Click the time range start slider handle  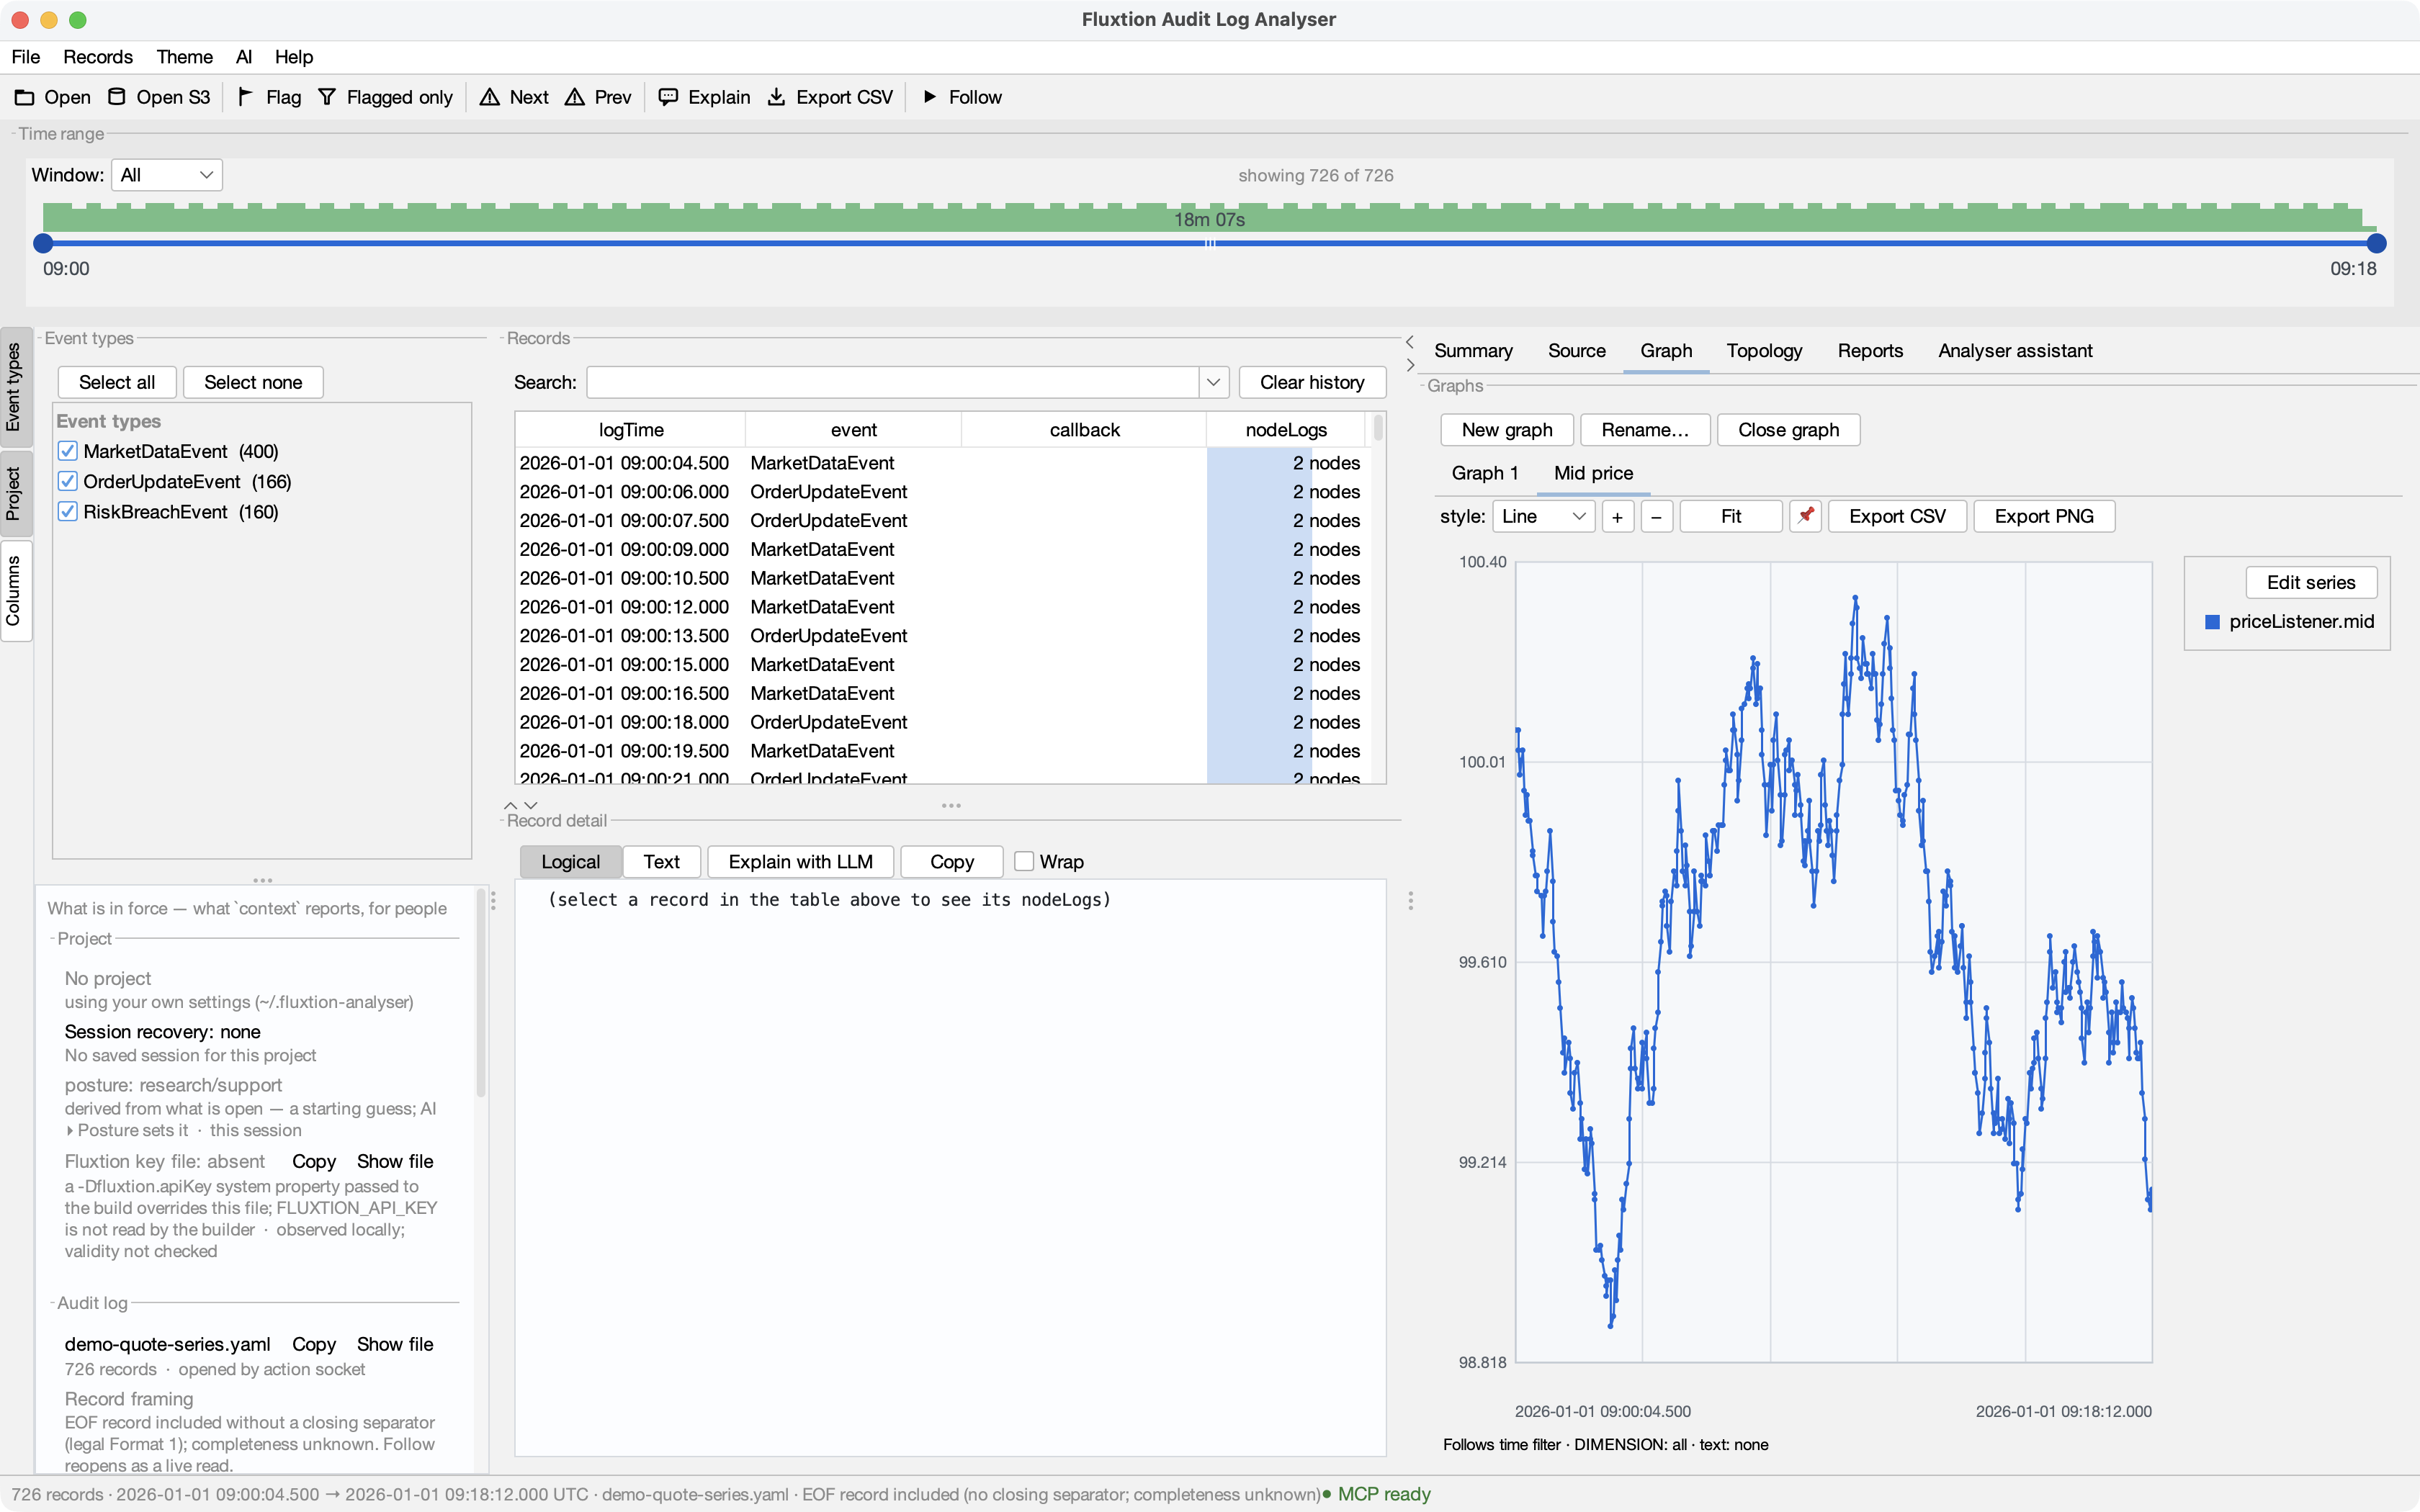point(43,243)
